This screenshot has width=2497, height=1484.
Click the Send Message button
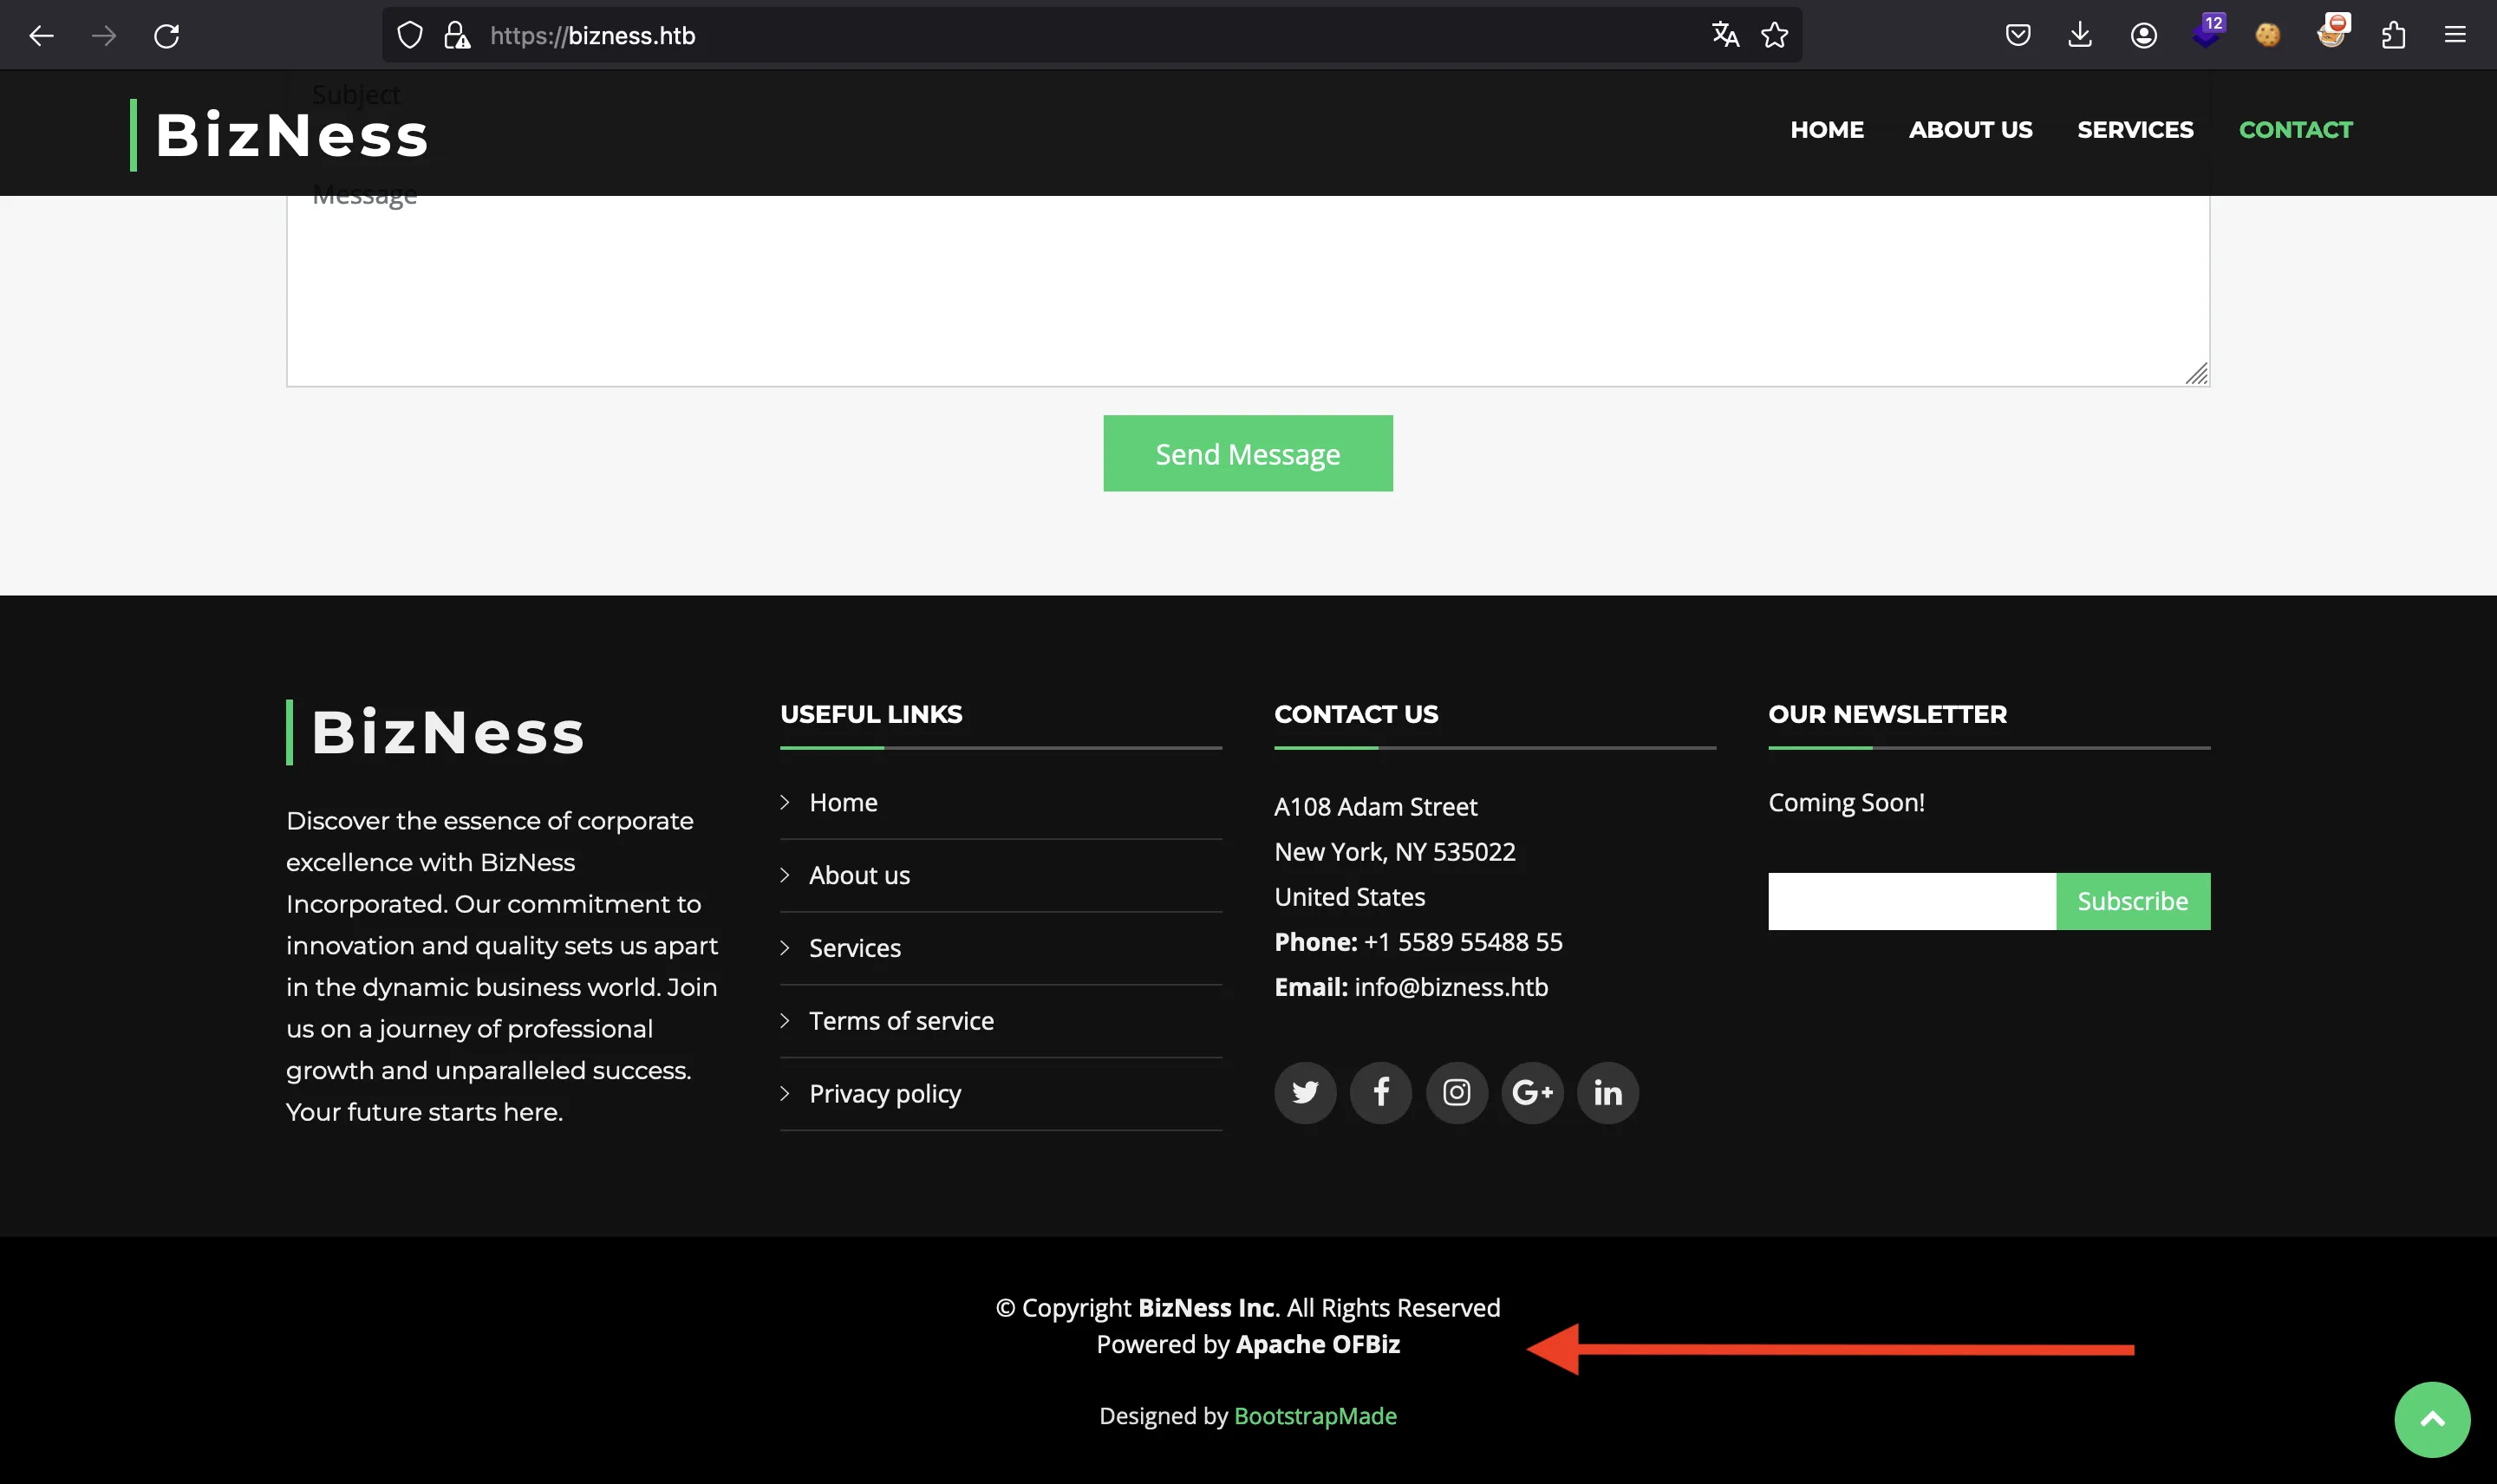1248,453
